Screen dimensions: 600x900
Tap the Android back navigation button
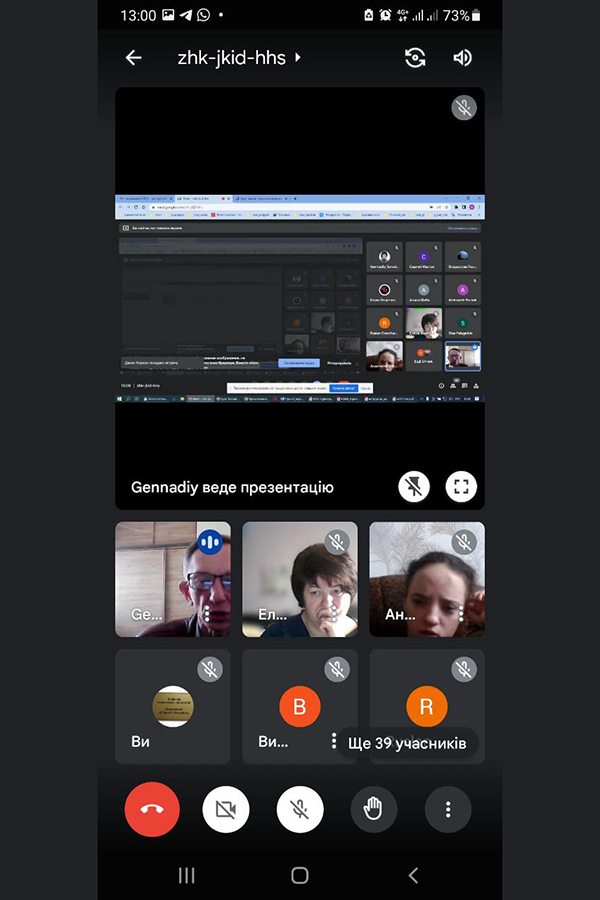pyautogui.click(x=413, y=875)
